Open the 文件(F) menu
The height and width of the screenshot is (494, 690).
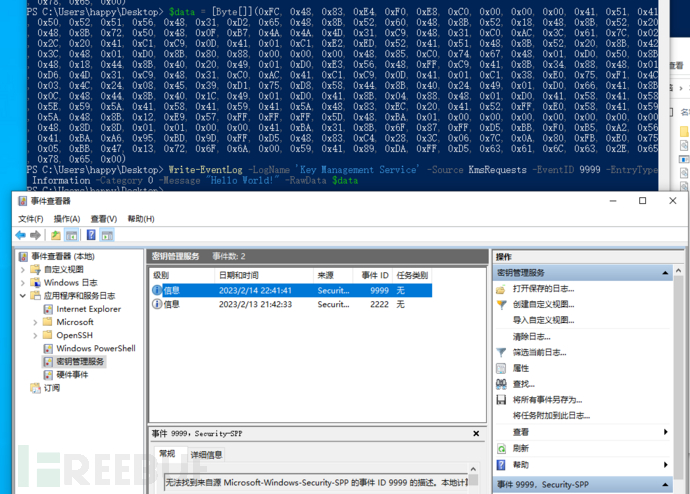click(x=31, y=219)
